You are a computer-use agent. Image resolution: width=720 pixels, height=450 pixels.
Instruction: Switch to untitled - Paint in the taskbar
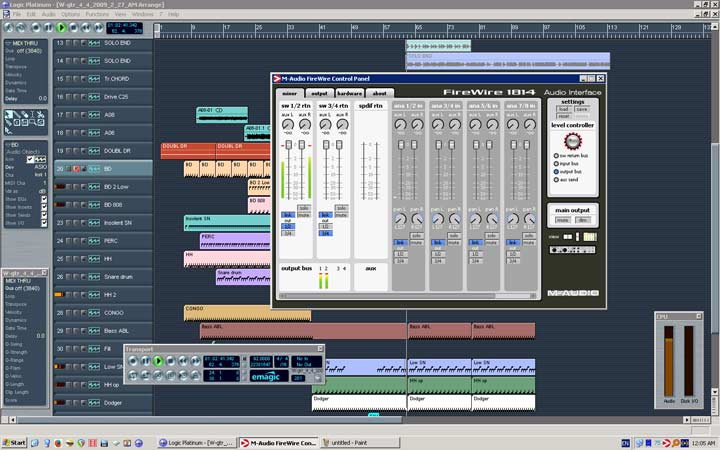[x=360, y=443]
